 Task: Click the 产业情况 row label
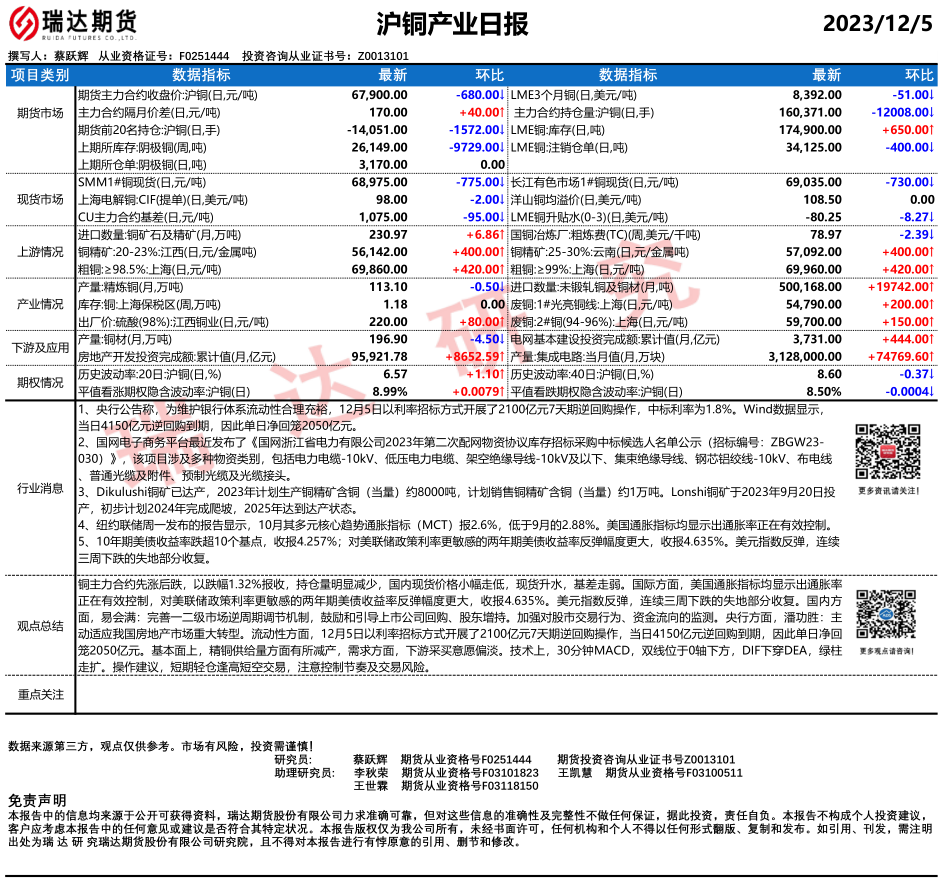pyautogui.click(x=40, y=304)
